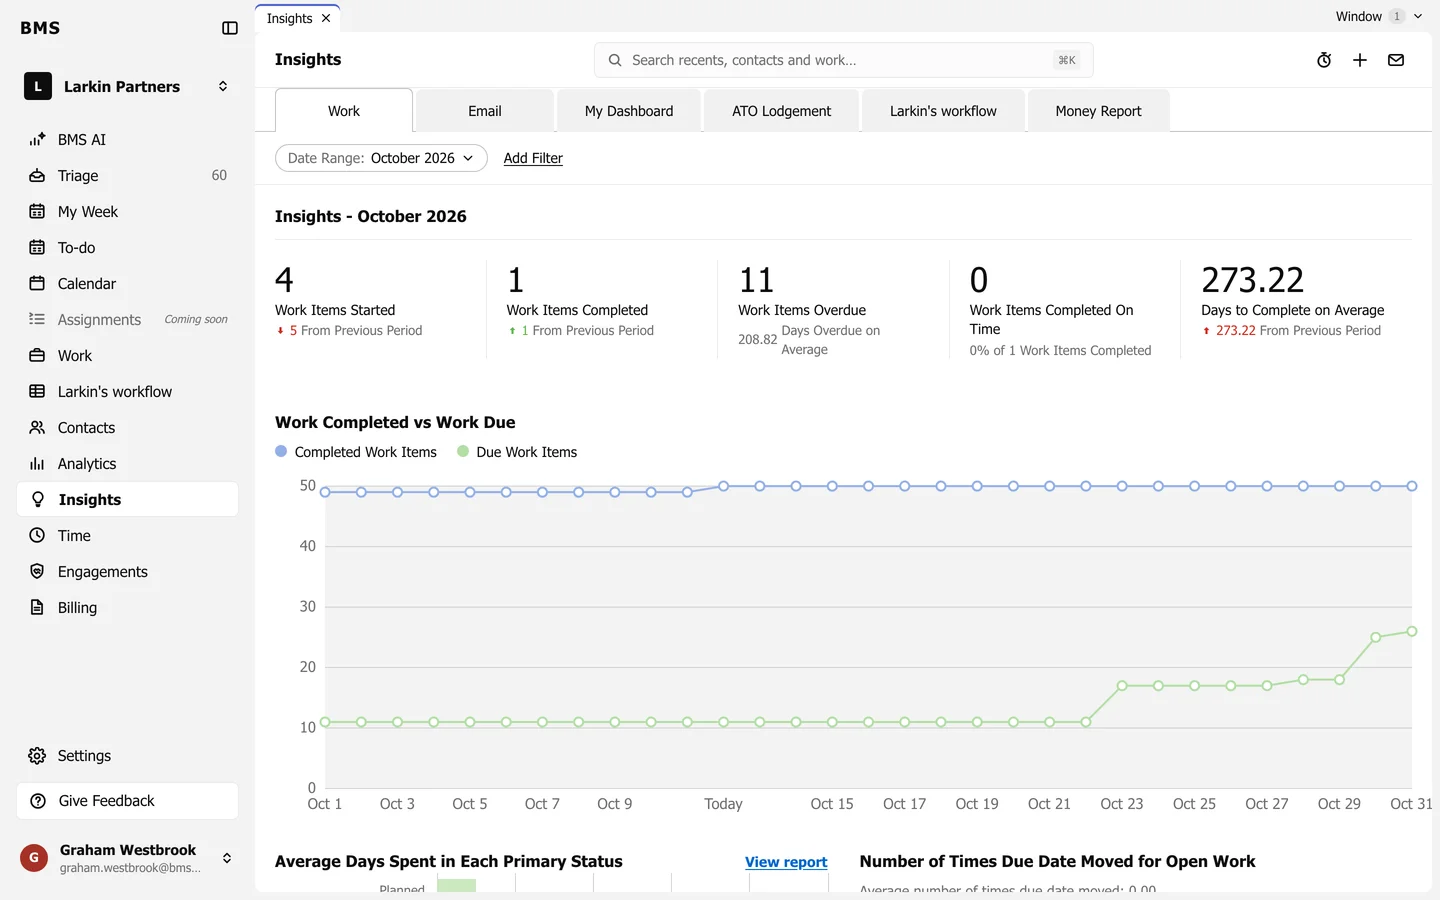Close the Insights window tab
The height and width of the screenshot is (900, 1440).
[326, 18]
